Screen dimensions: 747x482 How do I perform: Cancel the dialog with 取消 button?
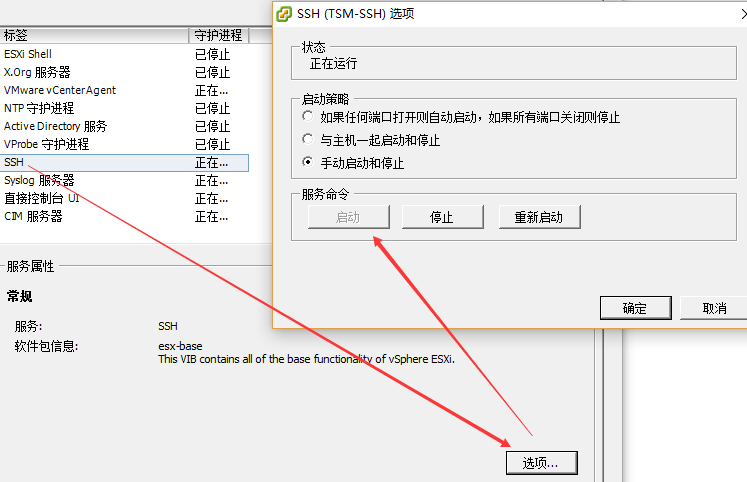click(x=714, y=308)
